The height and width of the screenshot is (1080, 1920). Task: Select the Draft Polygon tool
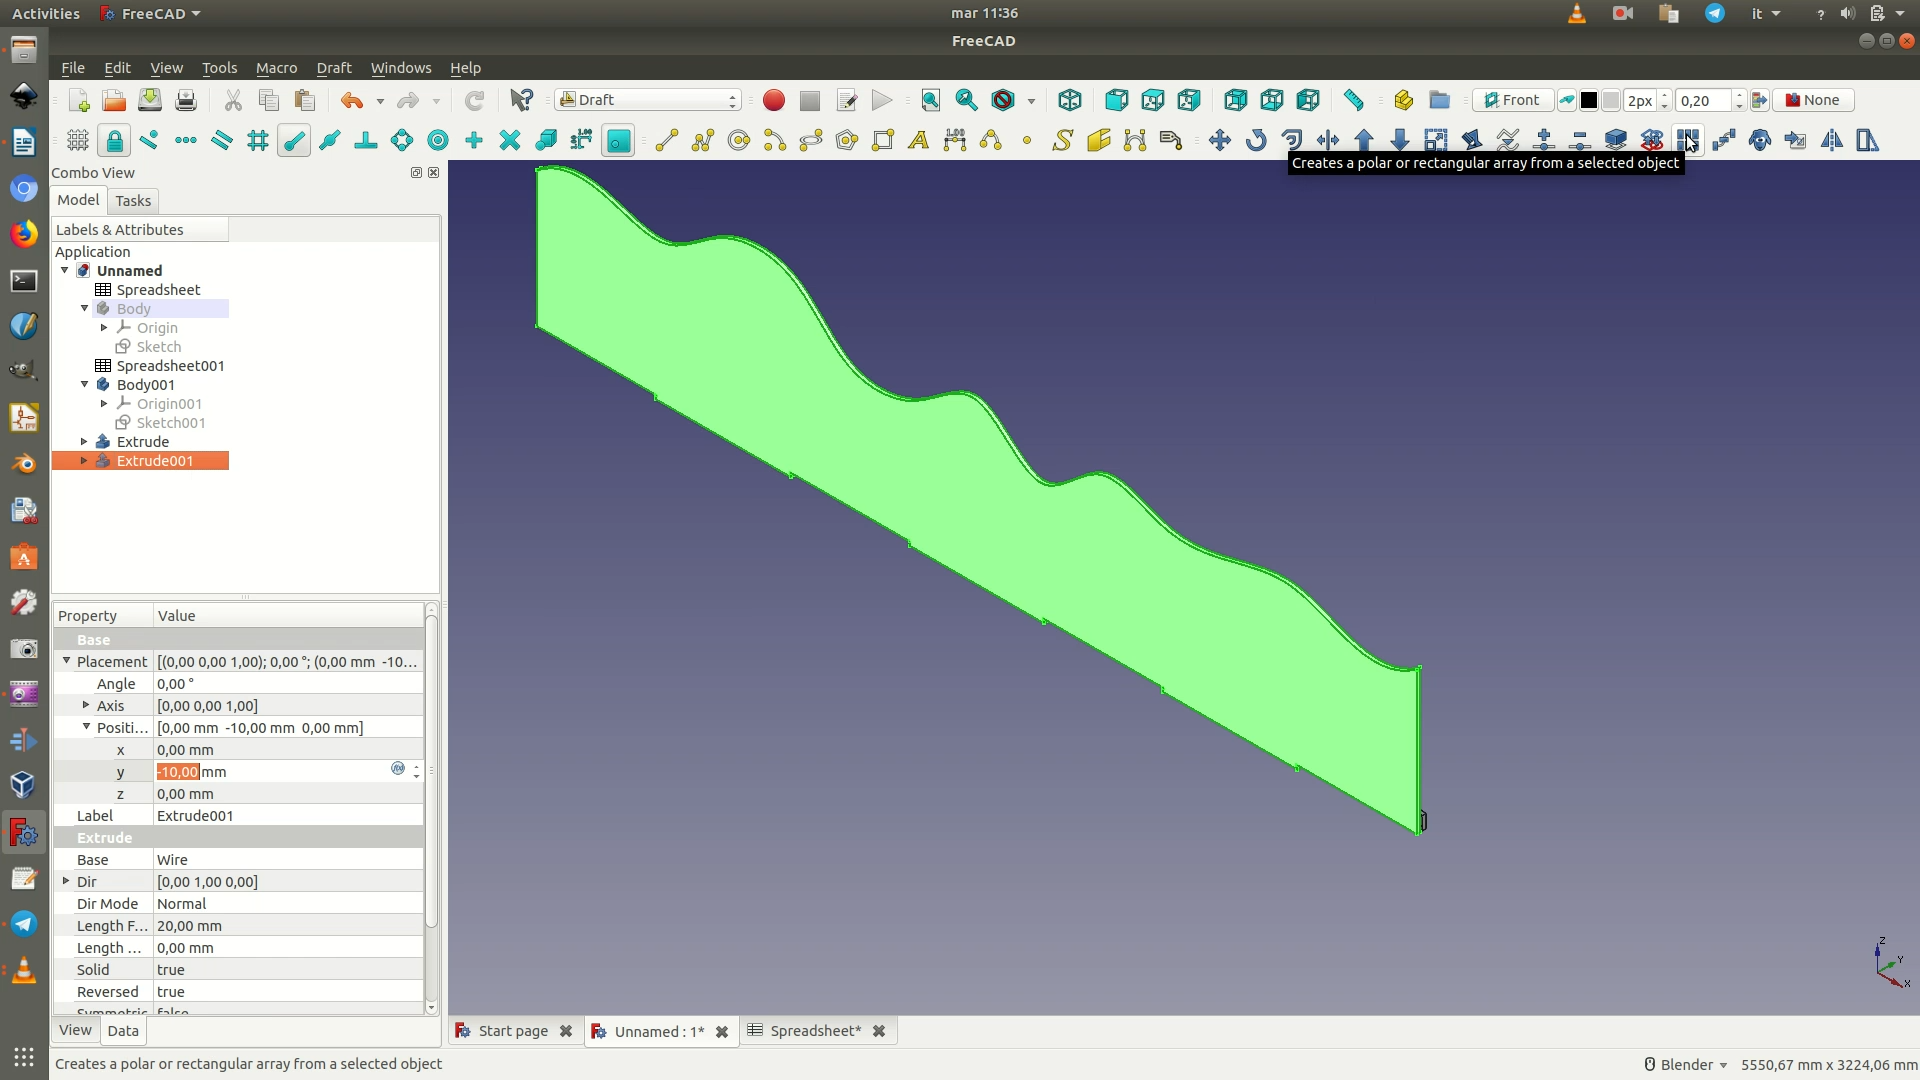click(847, 140)
